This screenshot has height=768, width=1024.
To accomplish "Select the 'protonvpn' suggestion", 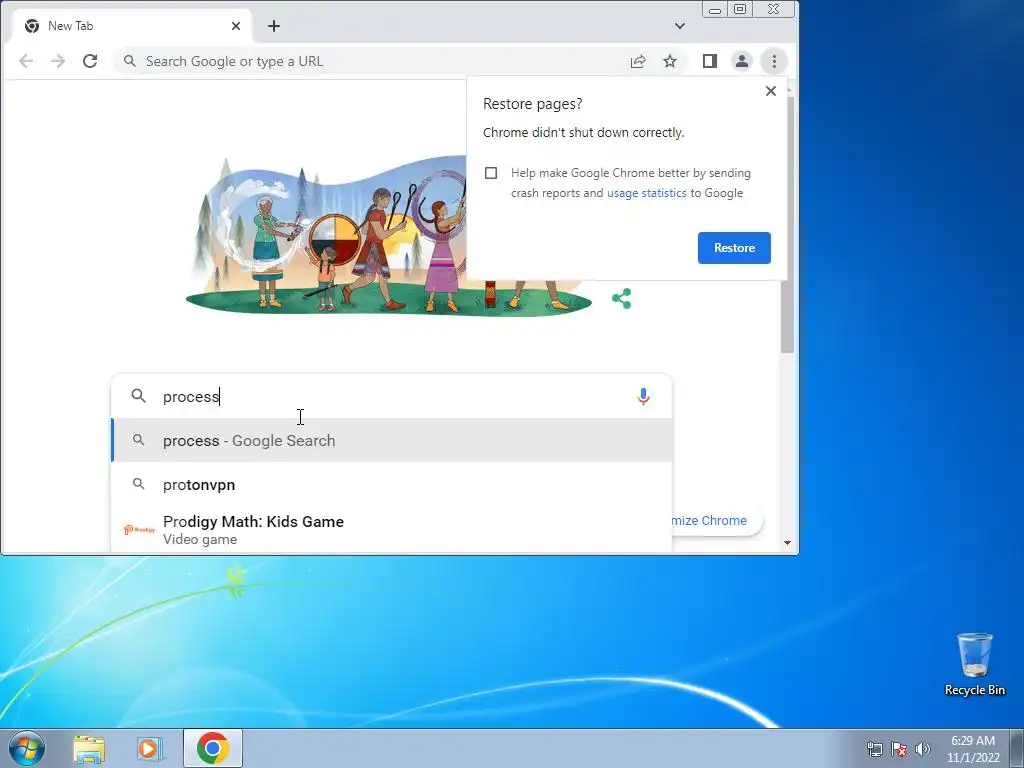I will coord(392,485).
